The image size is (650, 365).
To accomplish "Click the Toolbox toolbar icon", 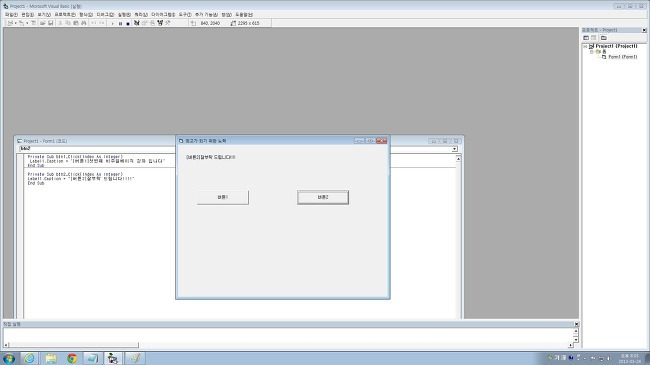I will (168, 23).
